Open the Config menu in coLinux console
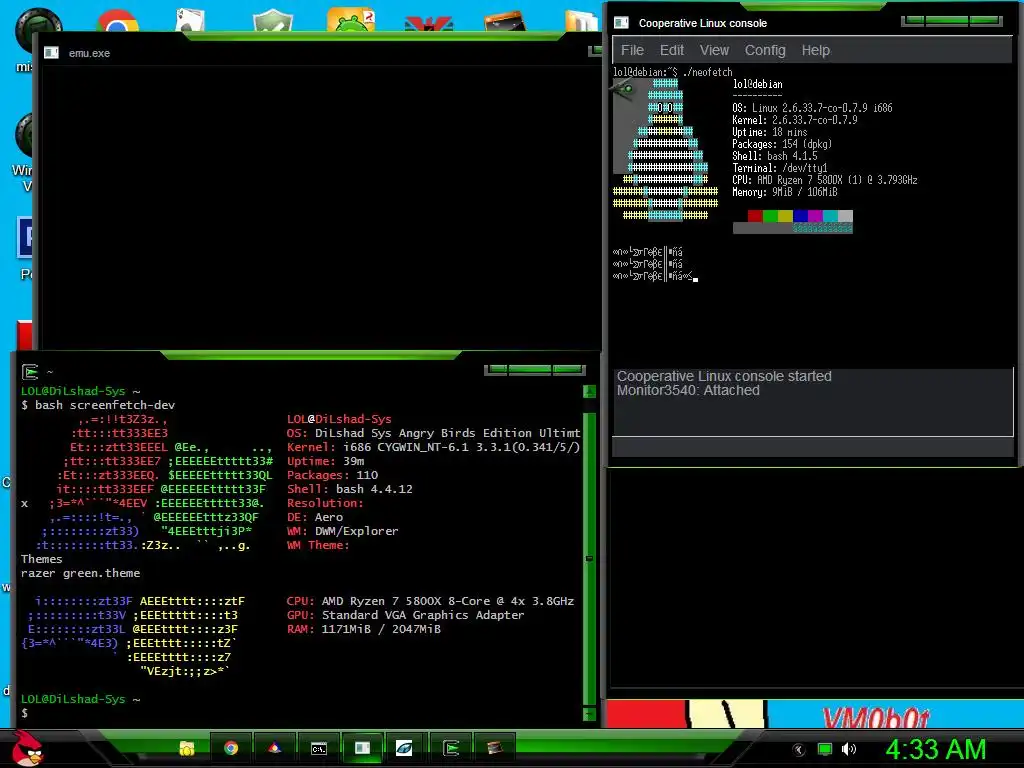 point(765,50)
